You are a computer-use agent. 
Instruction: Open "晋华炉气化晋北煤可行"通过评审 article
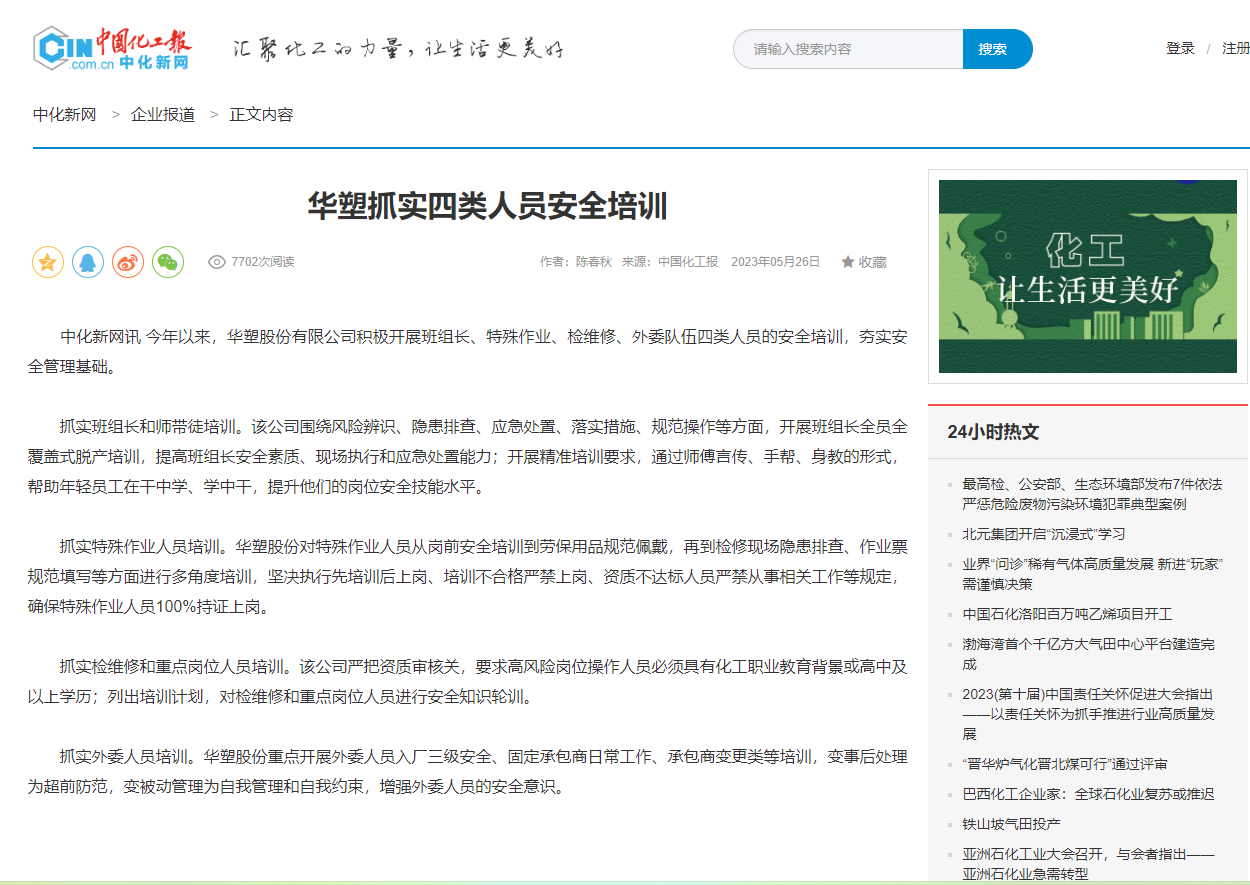pos(1064,764)
